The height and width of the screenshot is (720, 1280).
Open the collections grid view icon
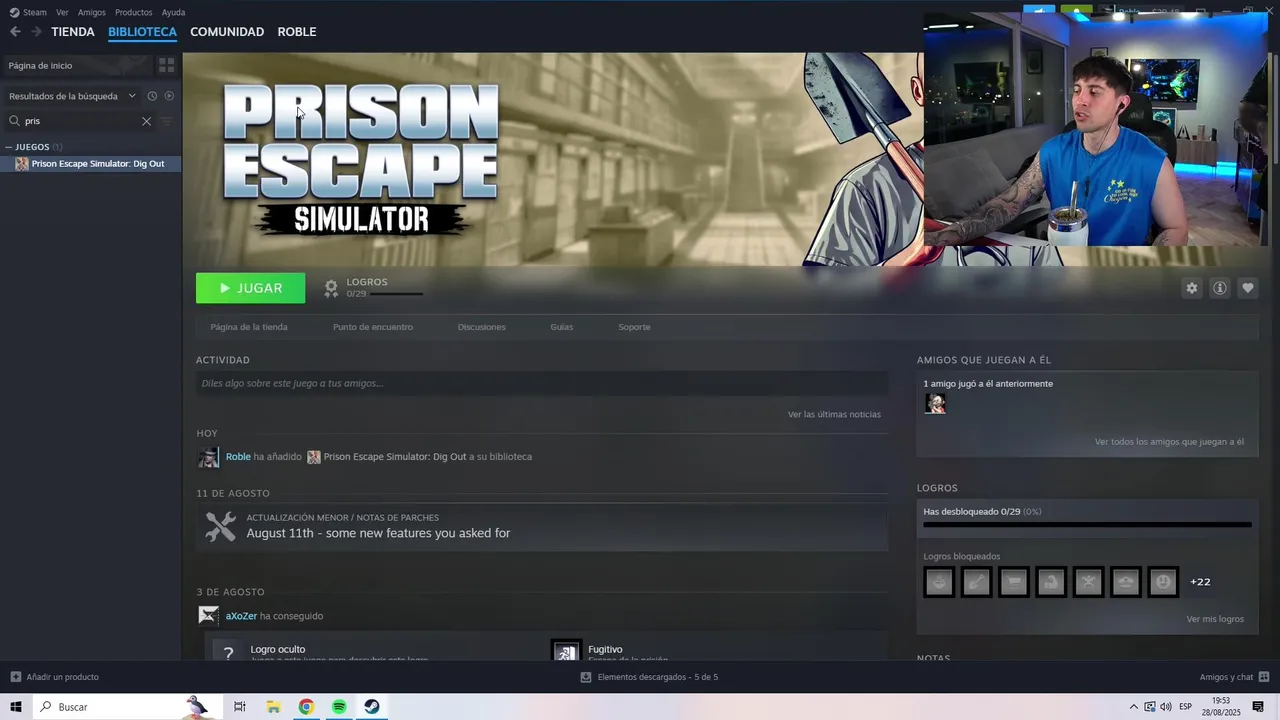coord(166,65)
